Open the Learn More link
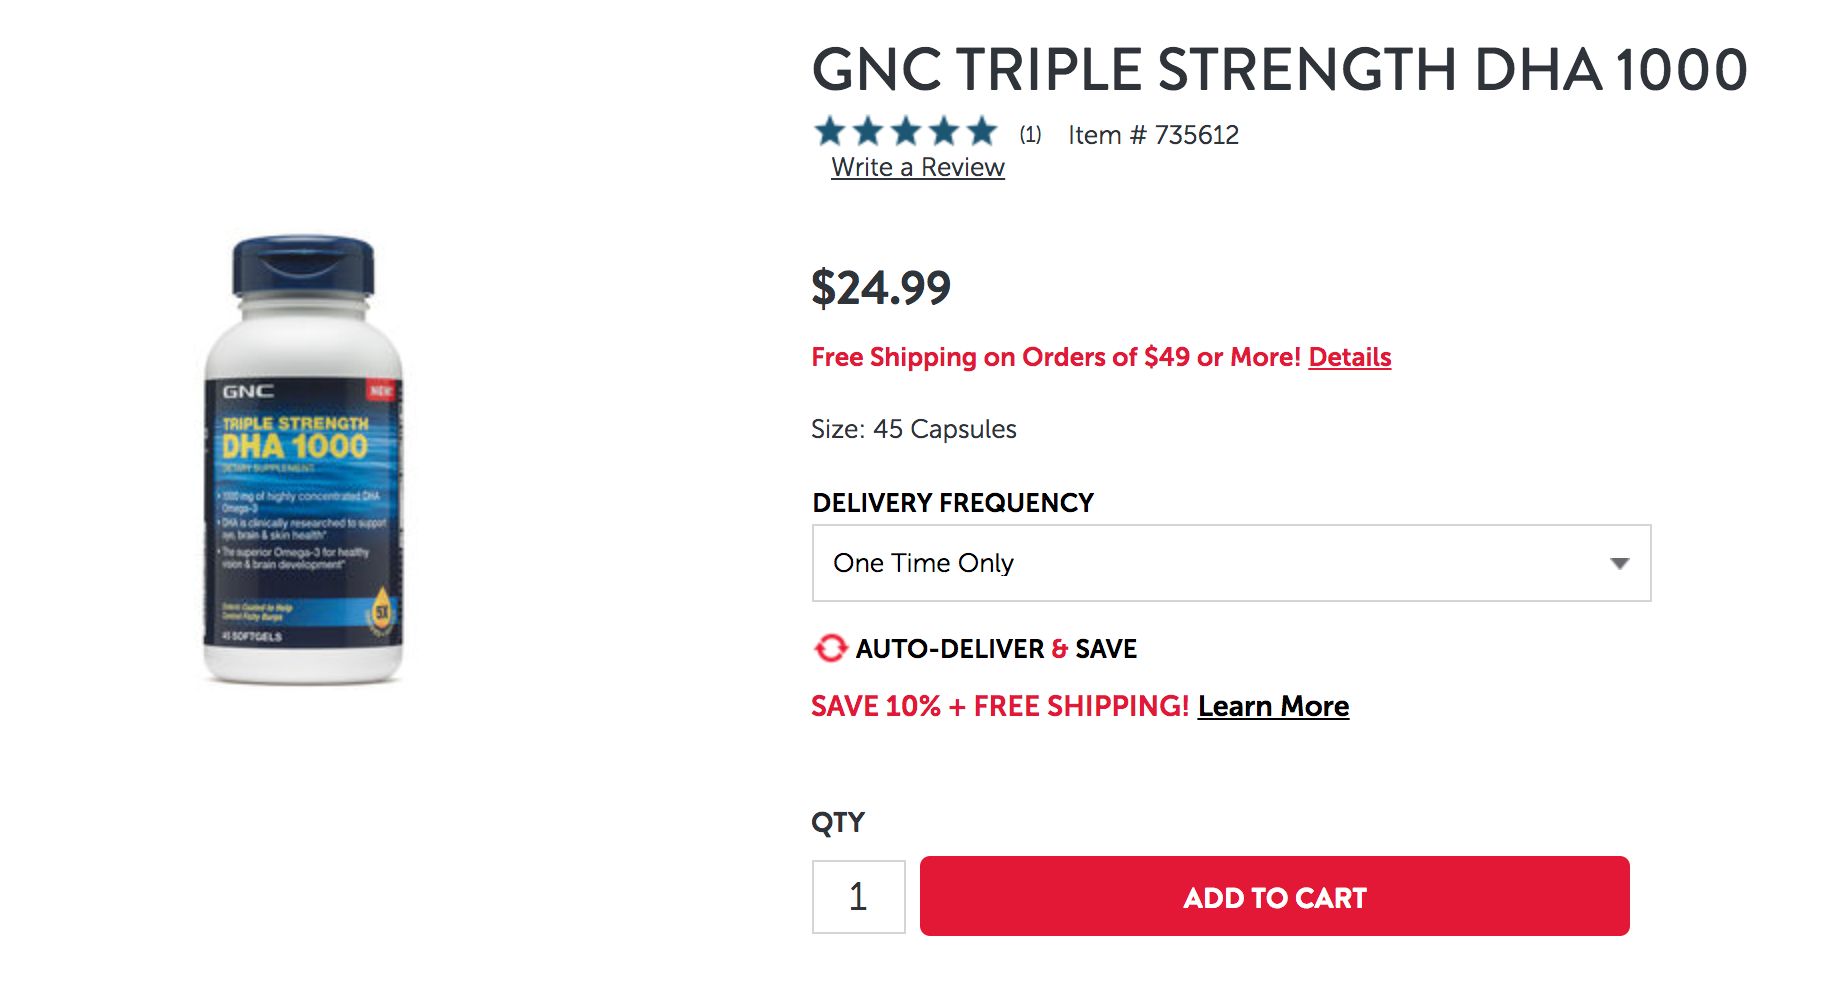 point(1273,706)
